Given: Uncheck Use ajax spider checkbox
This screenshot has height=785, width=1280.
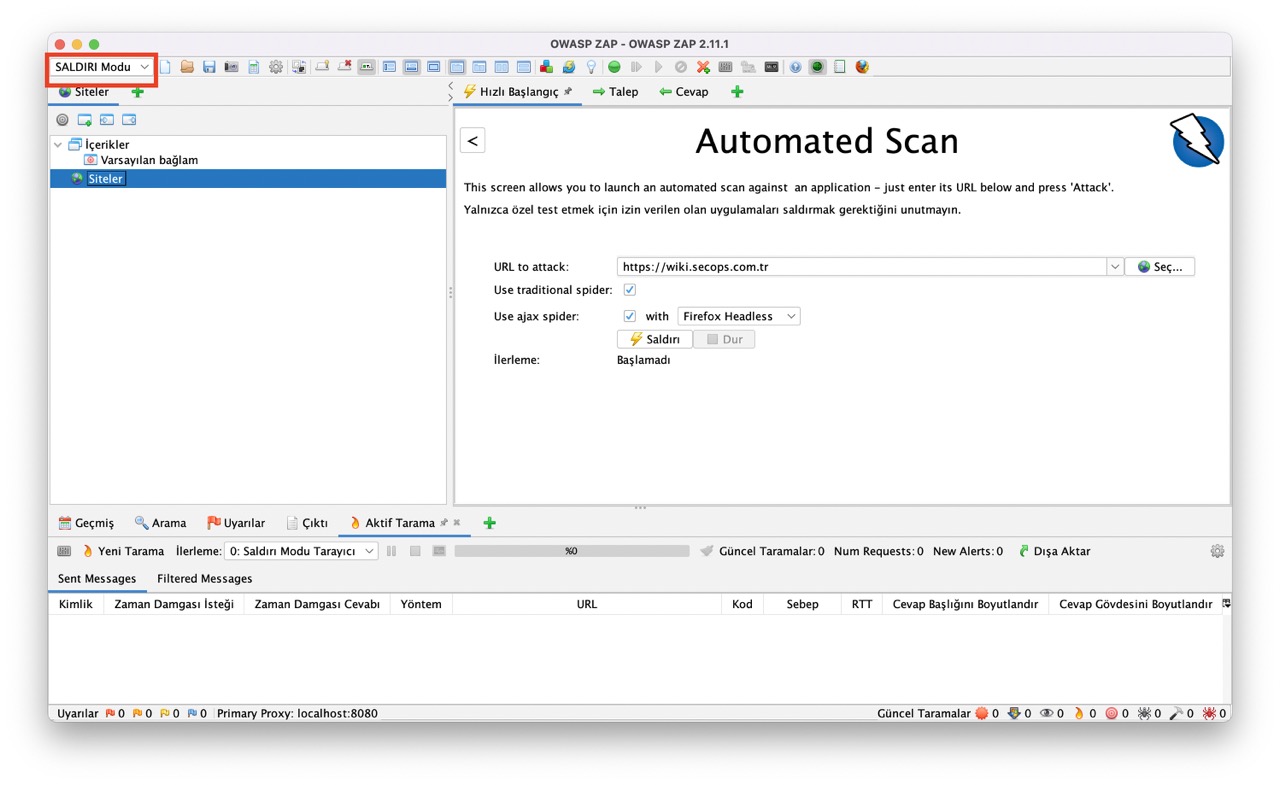Looking at the screenshot, I should [x=630, y=316].
